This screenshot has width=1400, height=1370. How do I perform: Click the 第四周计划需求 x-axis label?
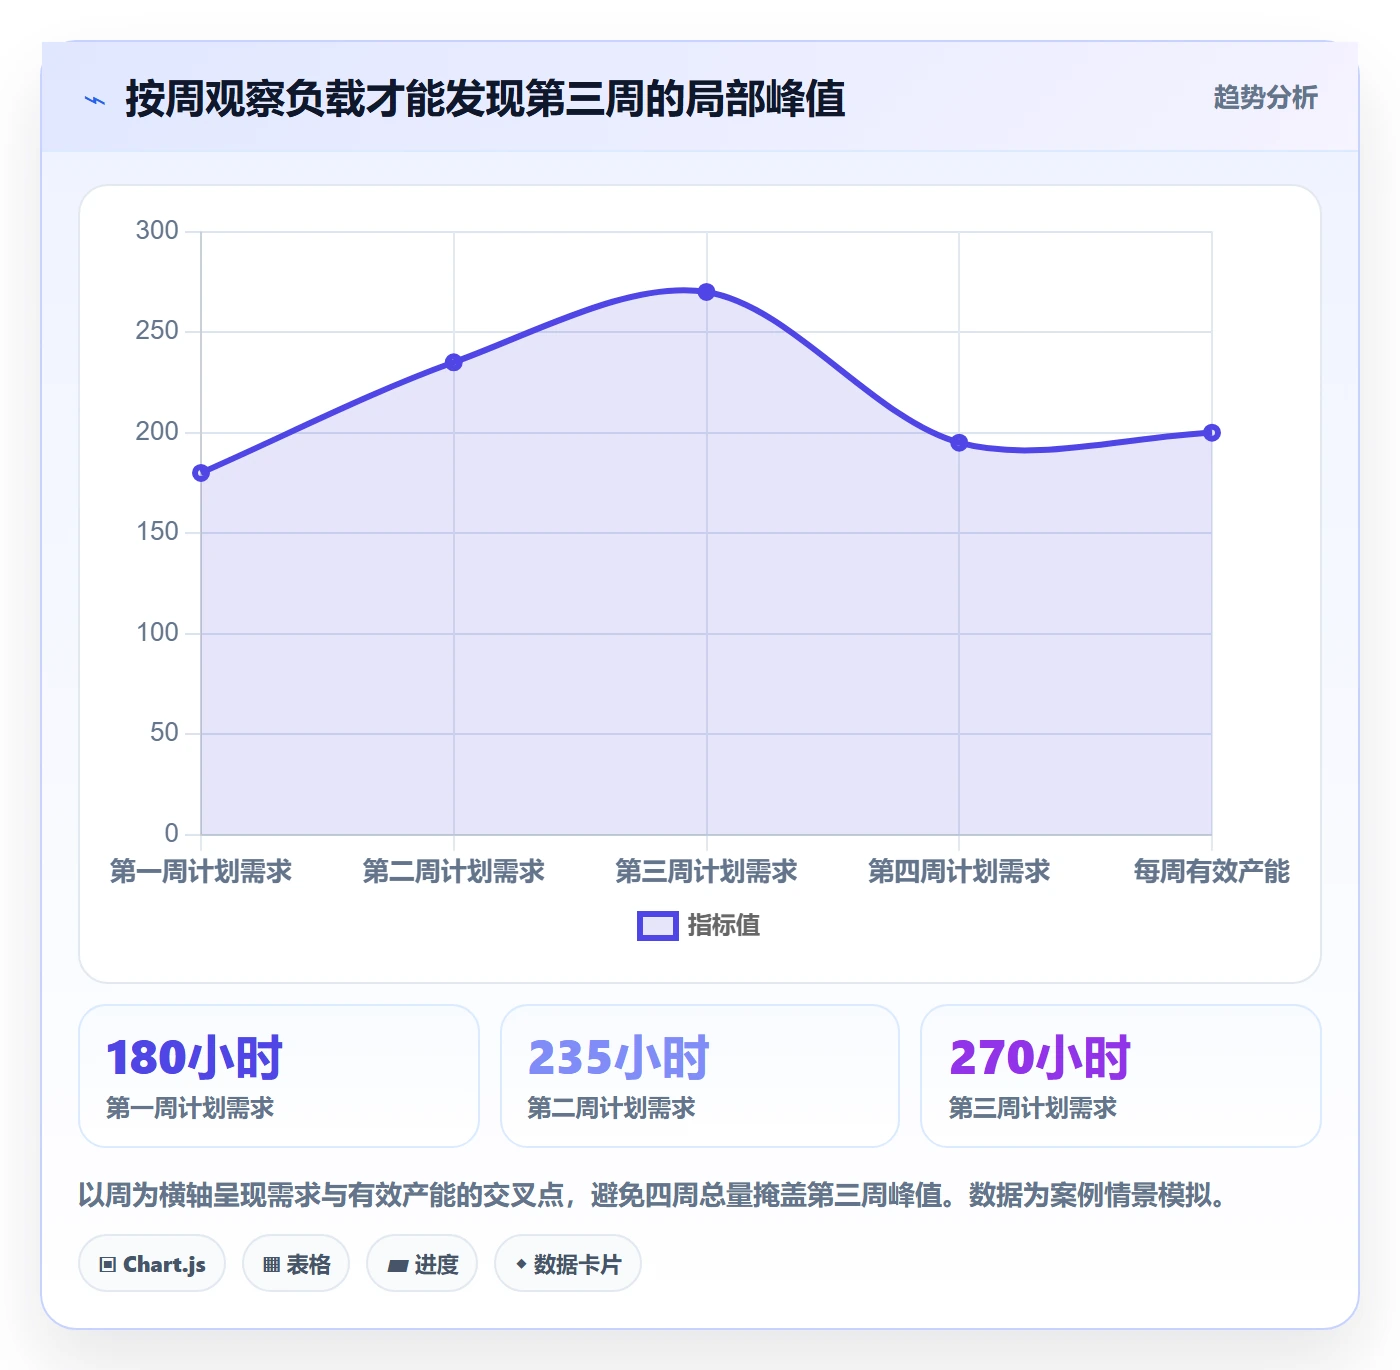[959, 871]
